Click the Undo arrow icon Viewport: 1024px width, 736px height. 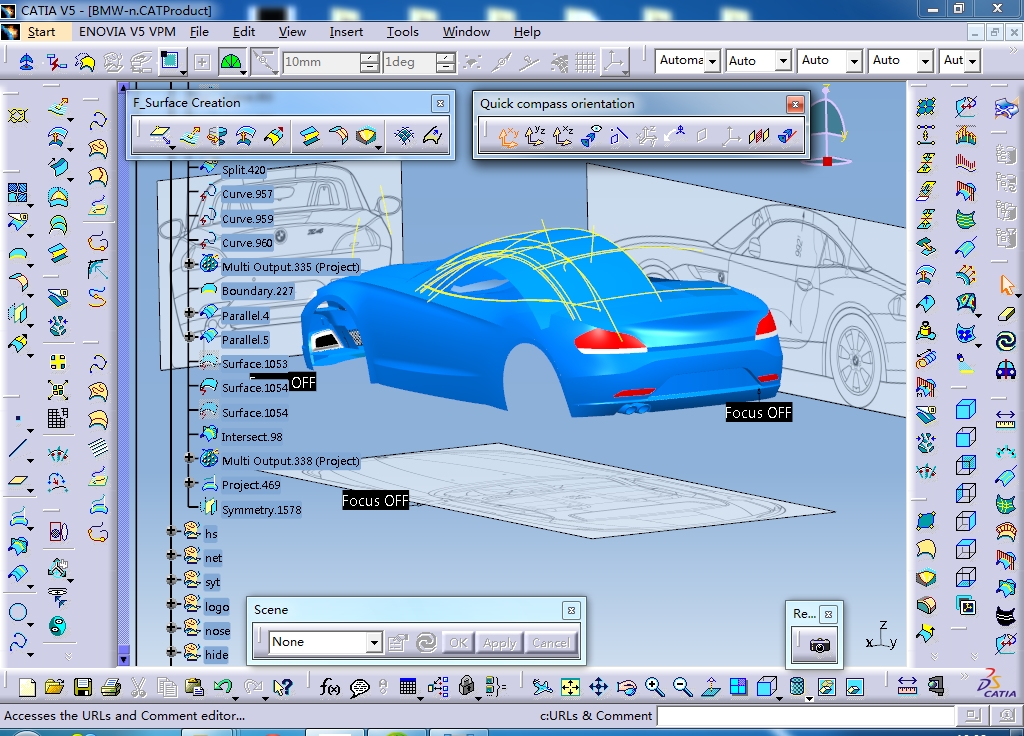[223, 686]
